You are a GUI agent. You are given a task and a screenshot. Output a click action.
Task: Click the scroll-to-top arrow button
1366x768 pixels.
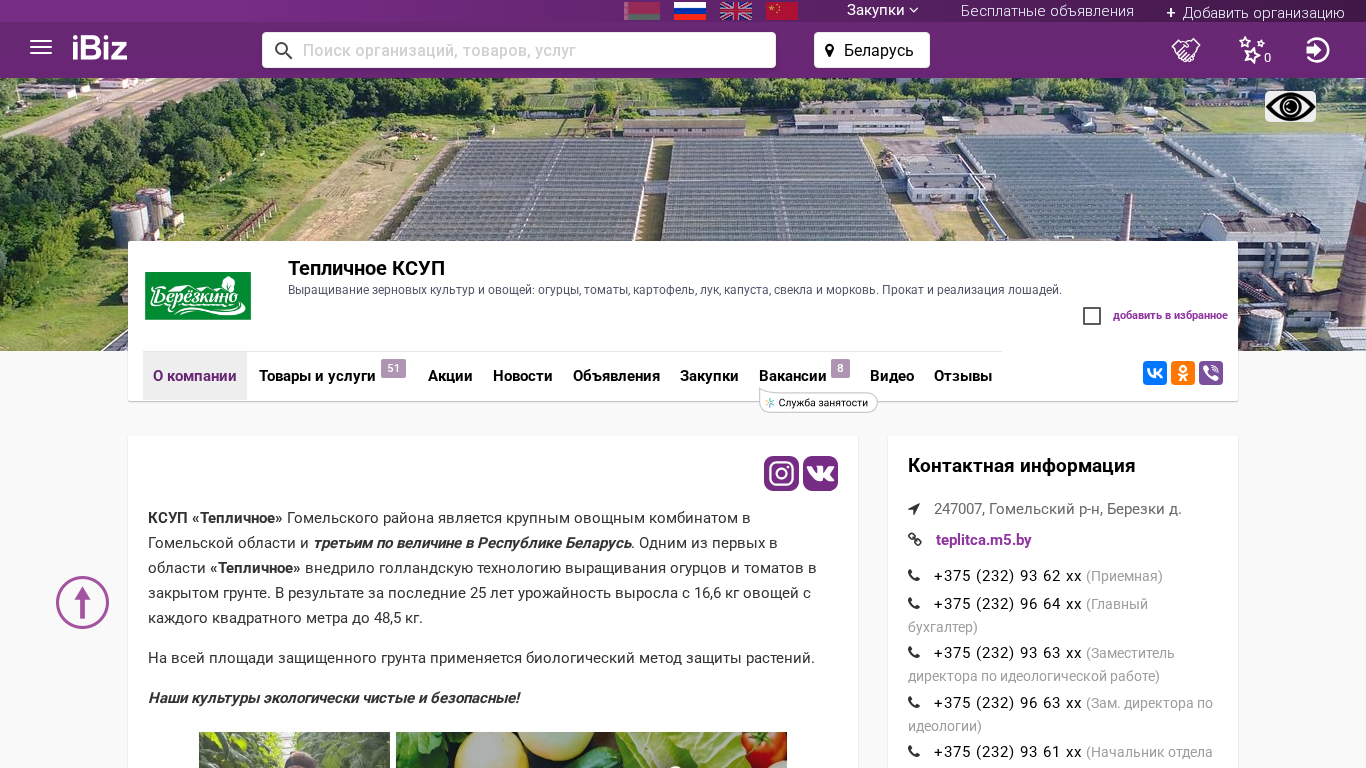(82, 602)
